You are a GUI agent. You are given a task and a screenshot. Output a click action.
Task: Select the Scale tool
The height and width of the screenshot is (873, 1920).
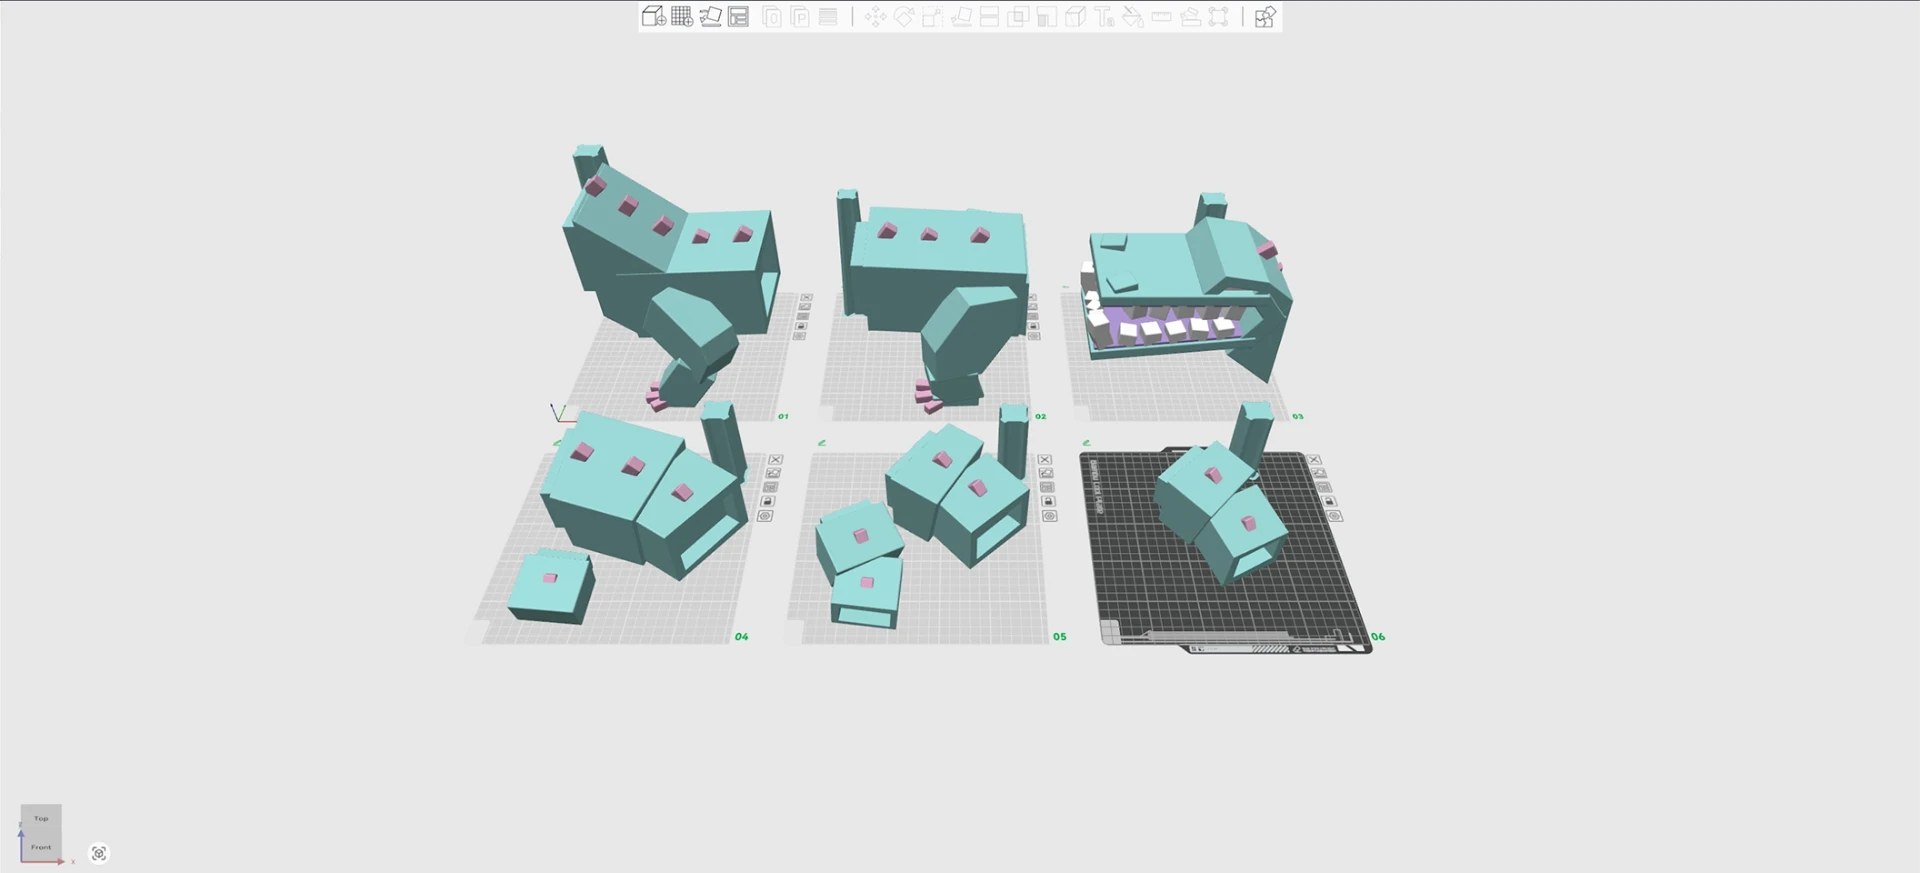(932, 16)
